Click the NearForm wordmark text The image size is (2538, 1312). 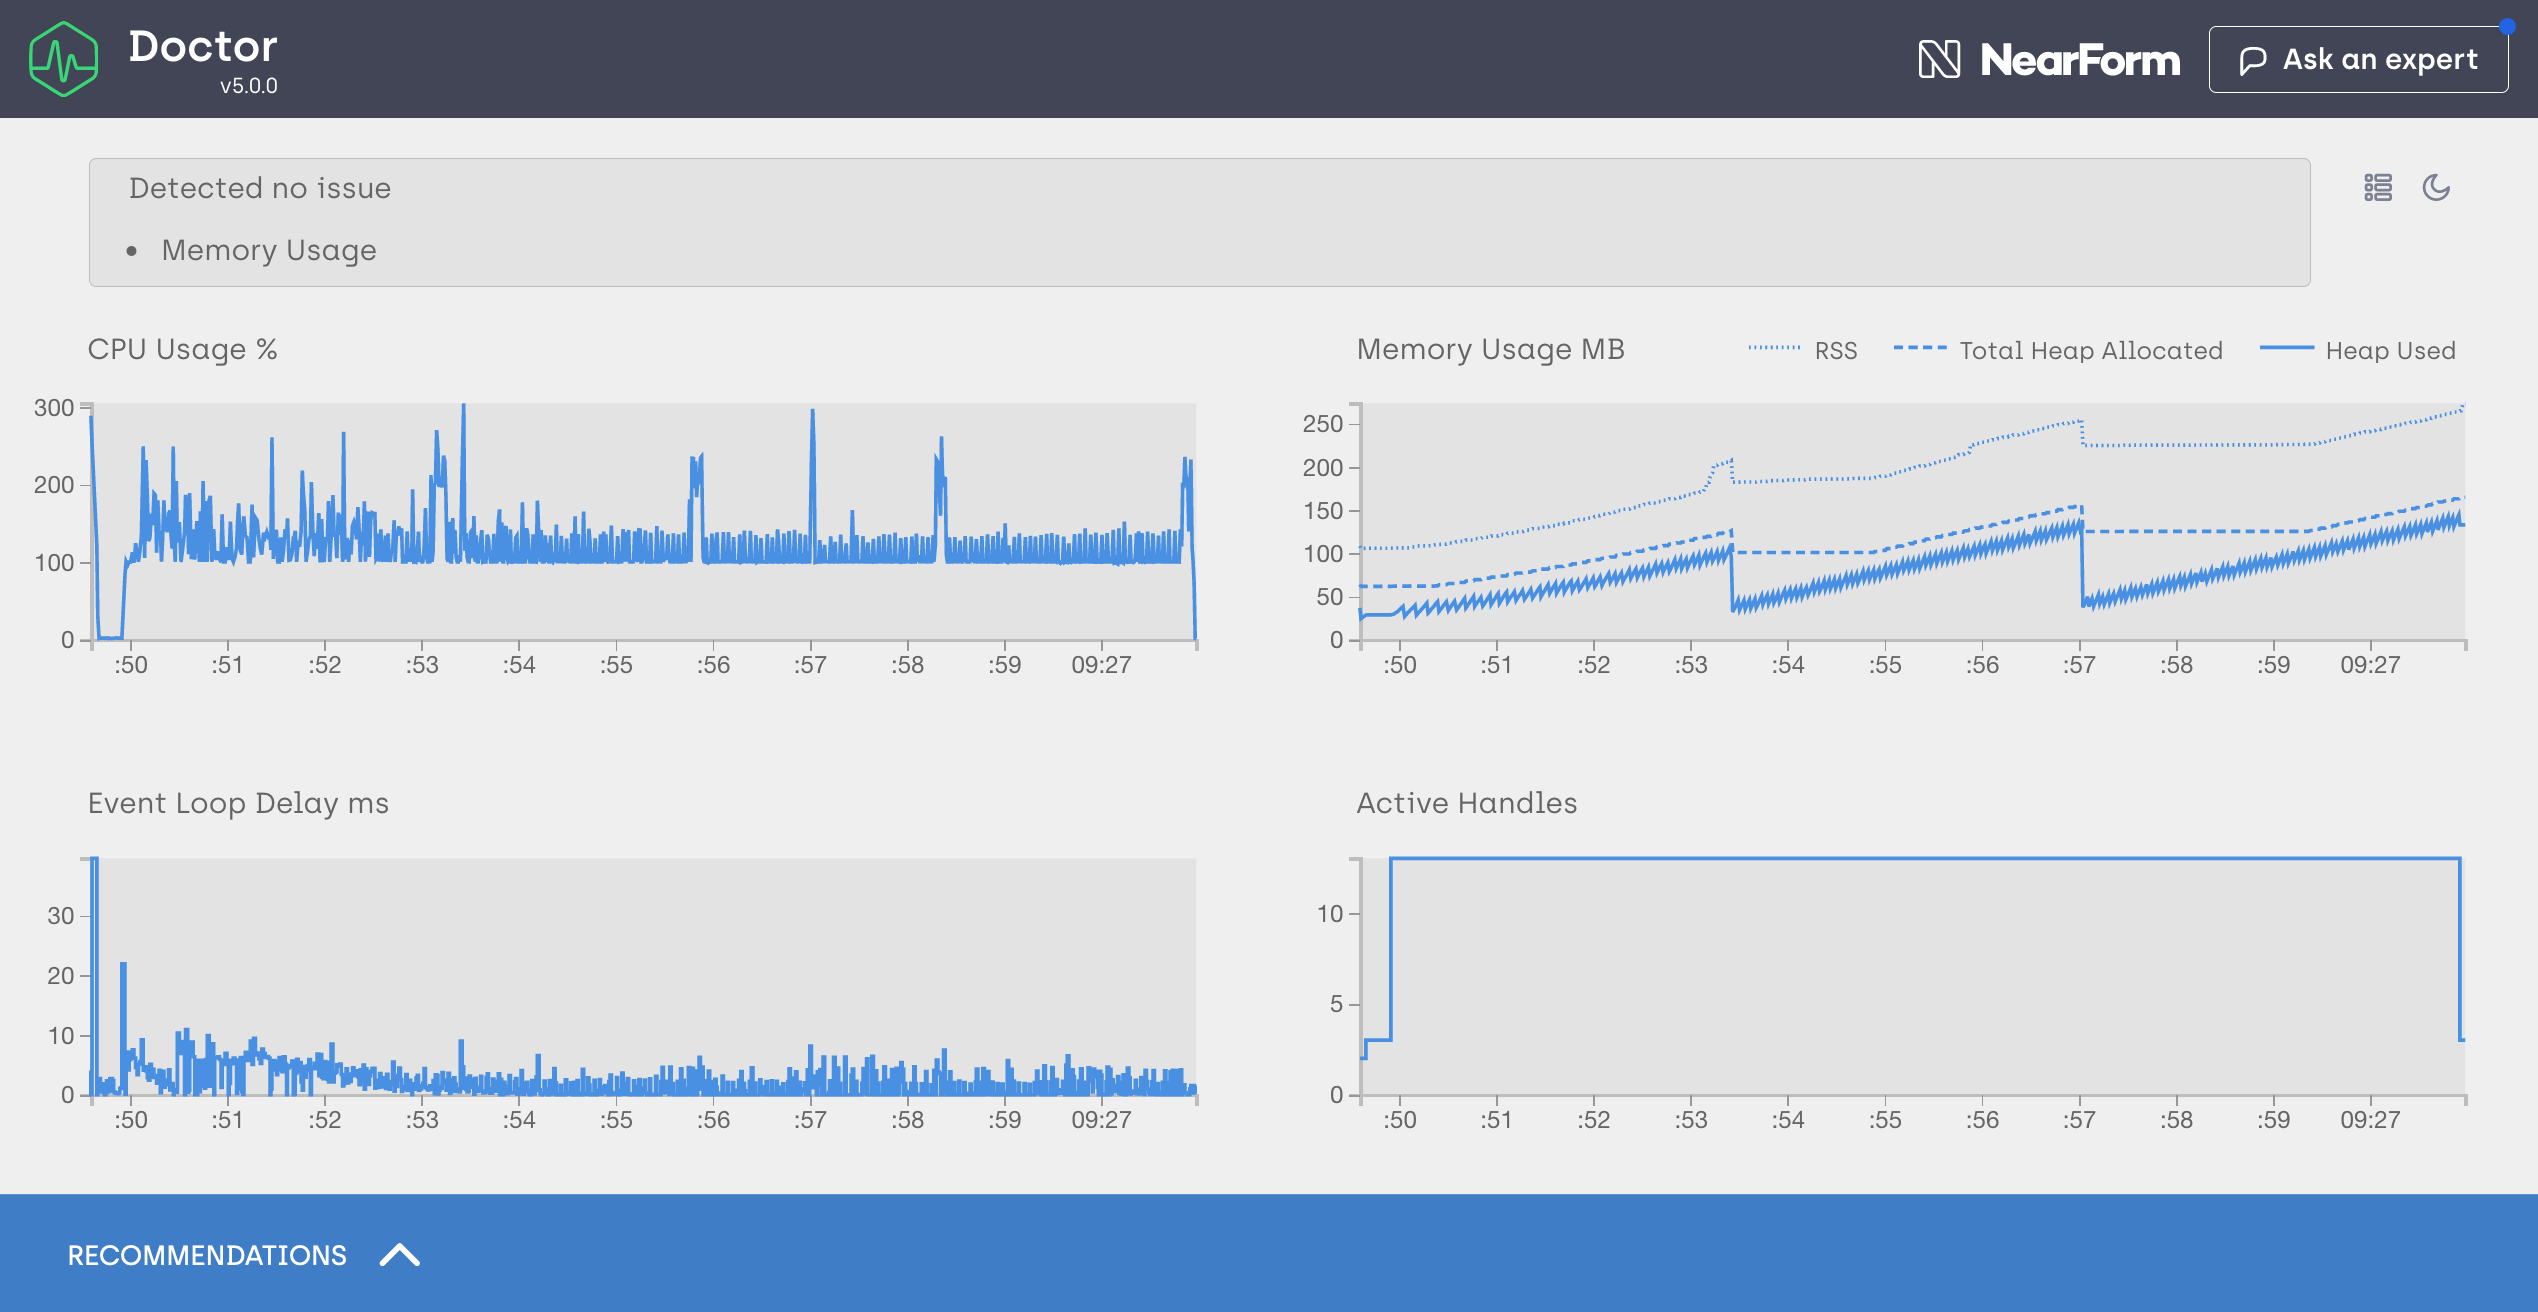[x=2079, y=60]
